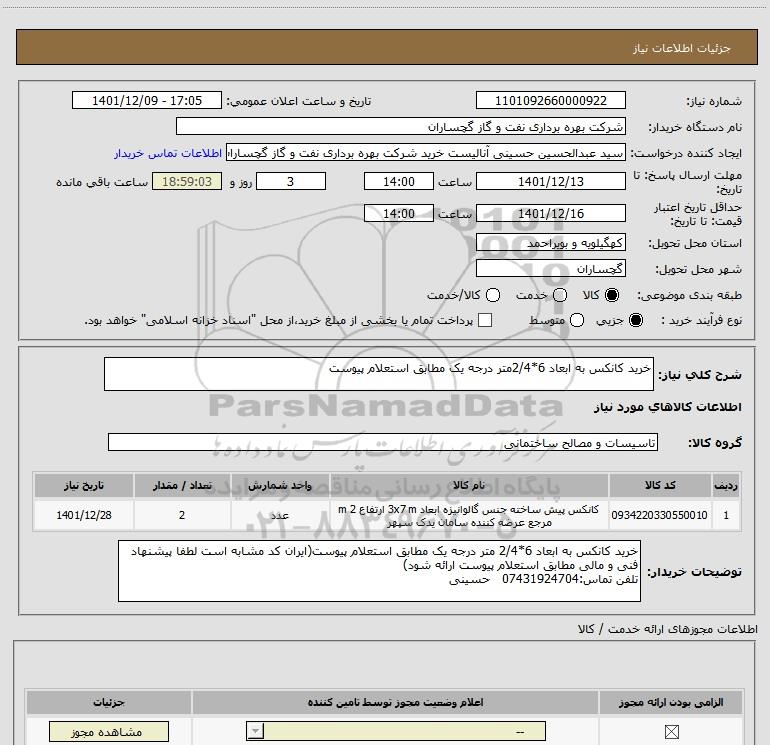Click the نام کالا column header

click(469, 486)
